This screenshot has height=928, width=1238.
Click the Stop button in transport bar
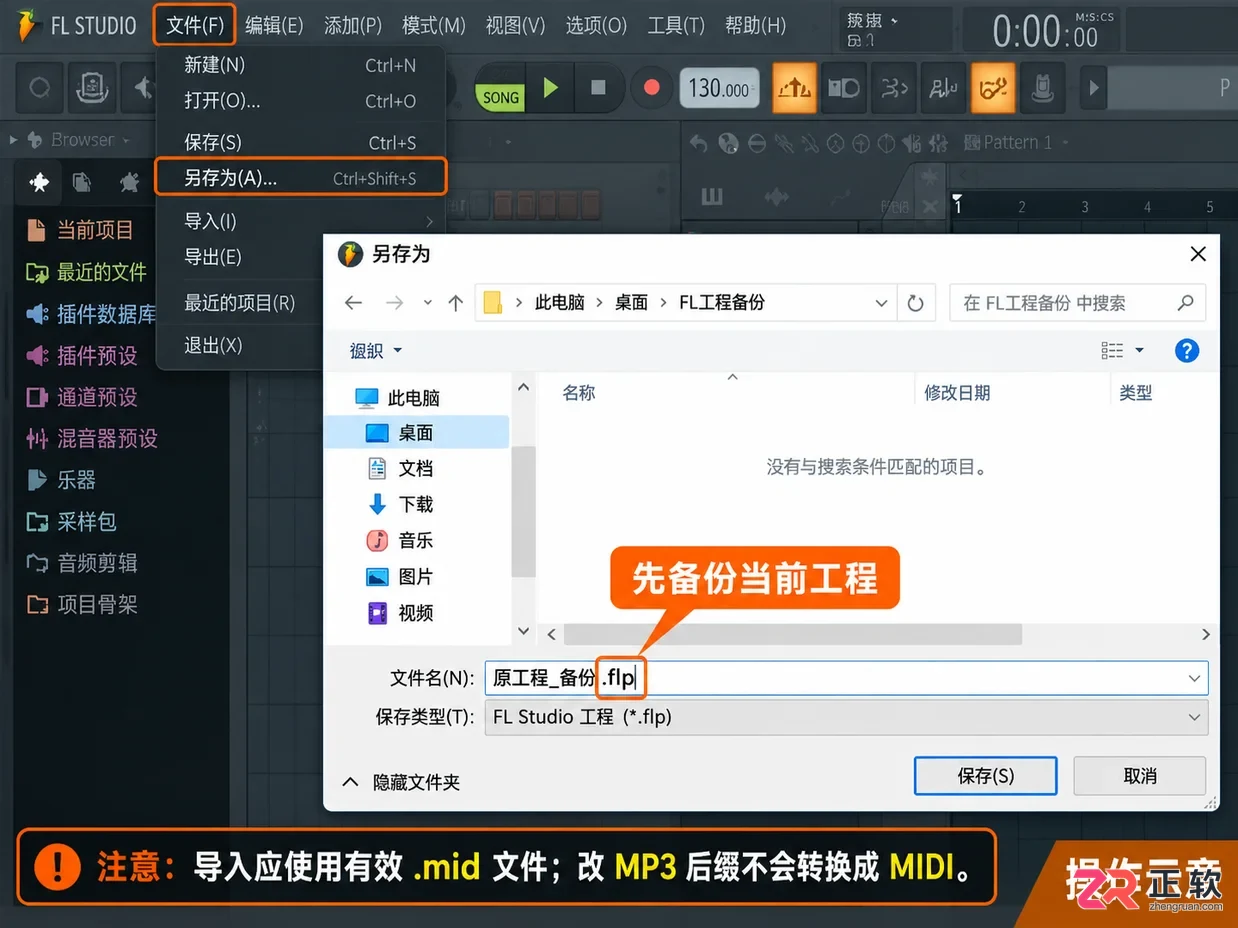598,88
